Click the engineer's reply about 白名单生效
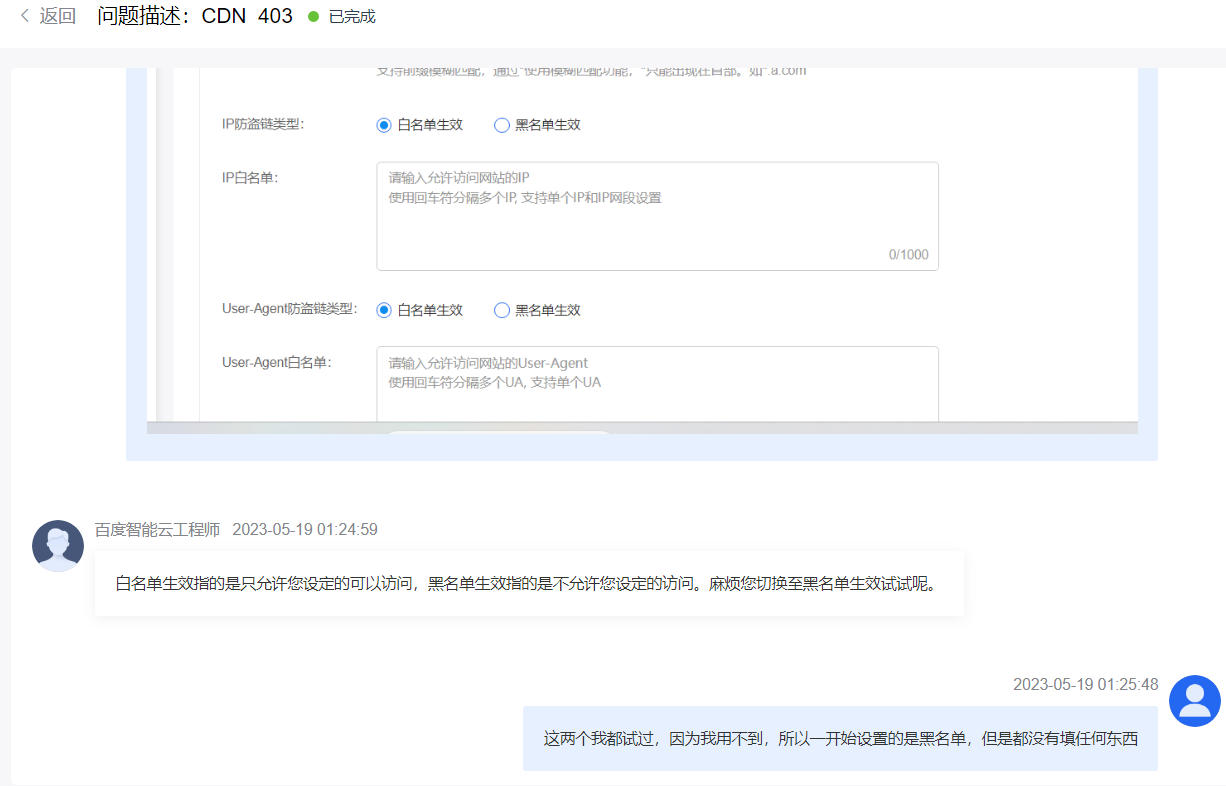Image resolution: width=1226 pixels, height=786 pixels. tap(528, 584)
